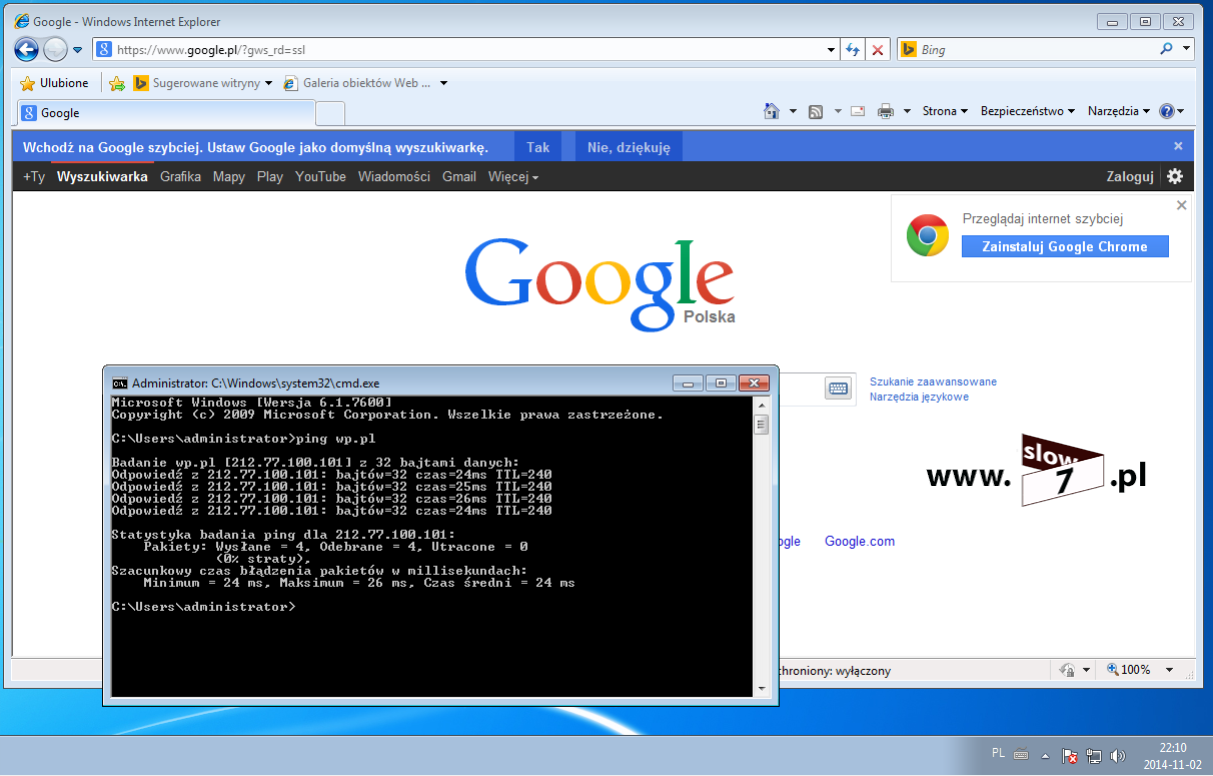The height and width of the screenshot is (776, 1213).
Task: Open a new blank tab
Action: (330, 113)
